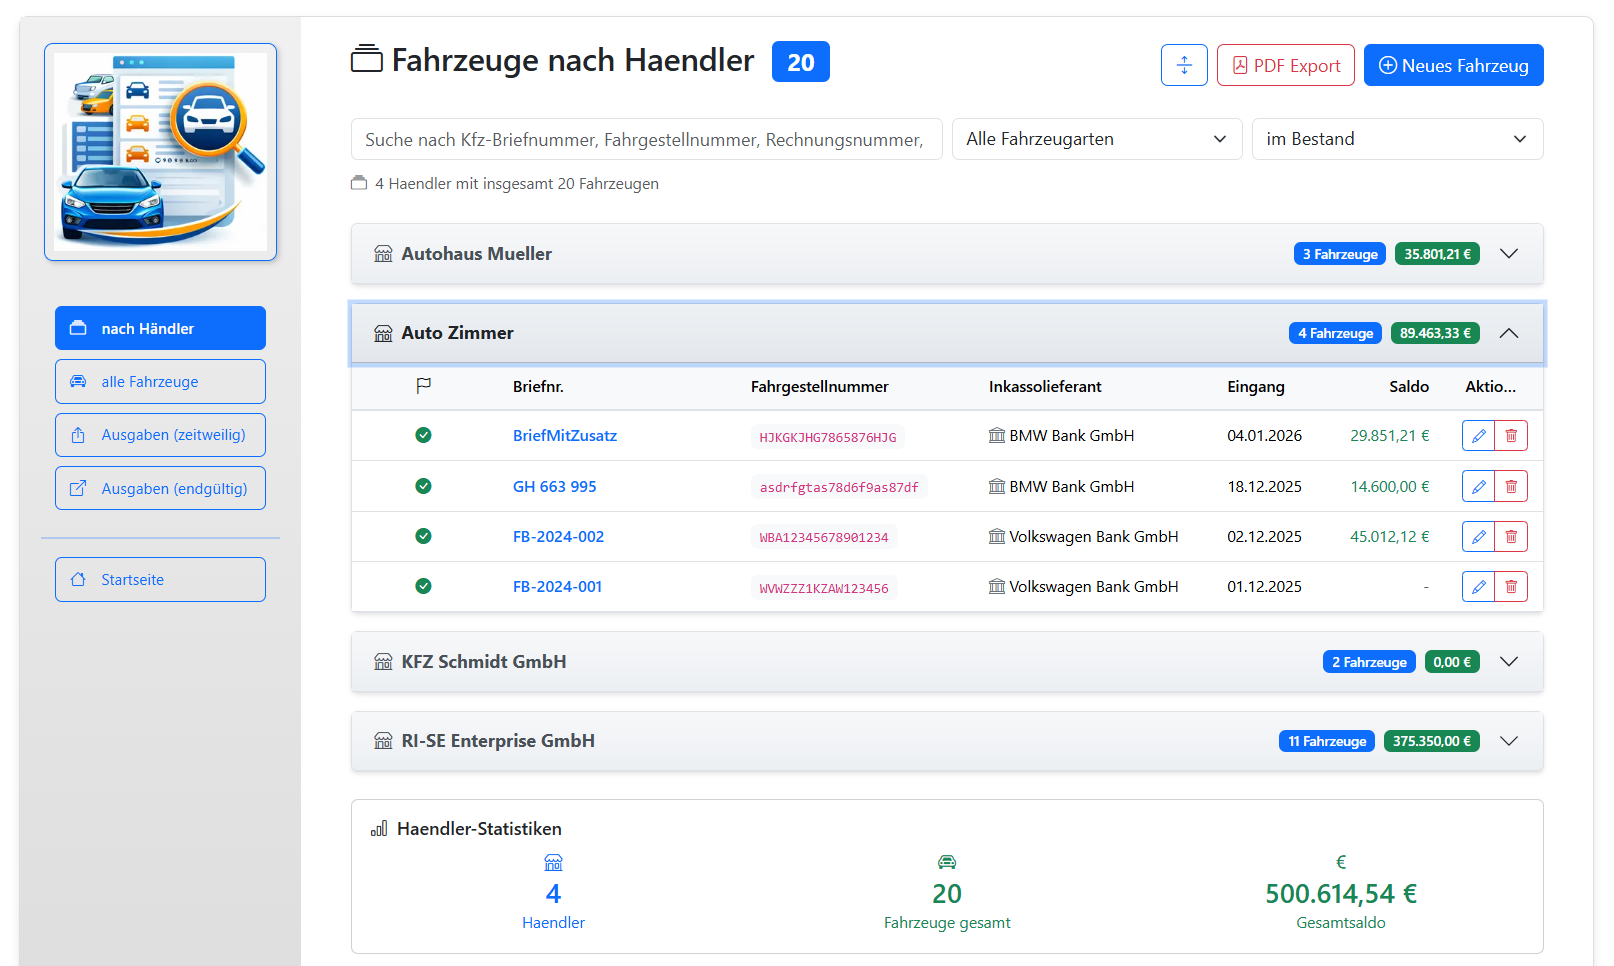Open the Alle Fahrzeugarten dropdown

(1096, 139)
